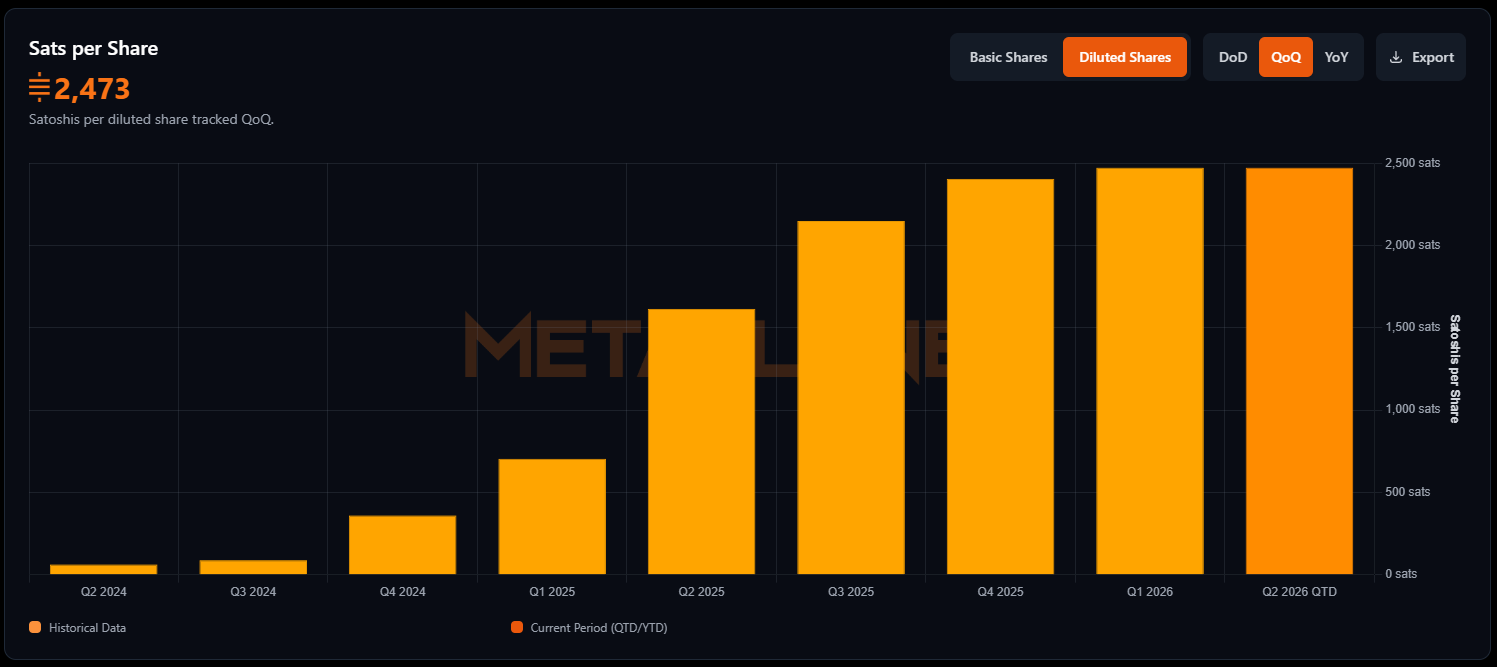Select the Diluted Shares toggle
The image size is (1497, 667).
(1124, 58)
